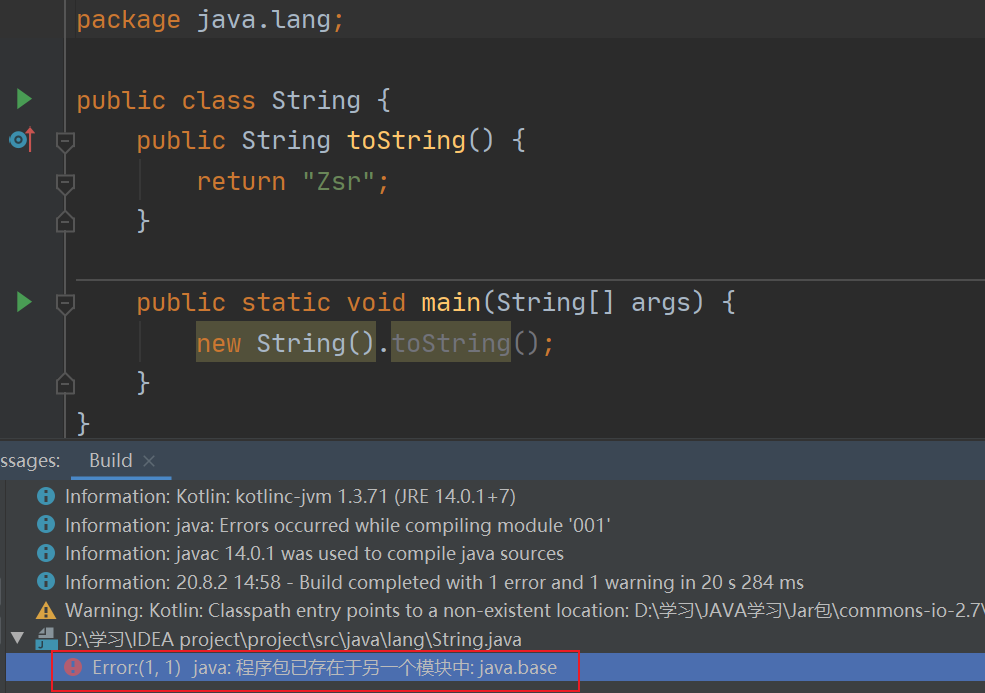Click the yellow warning triangle icon
This screenshot has height=693, width=985.
[46, 611]
